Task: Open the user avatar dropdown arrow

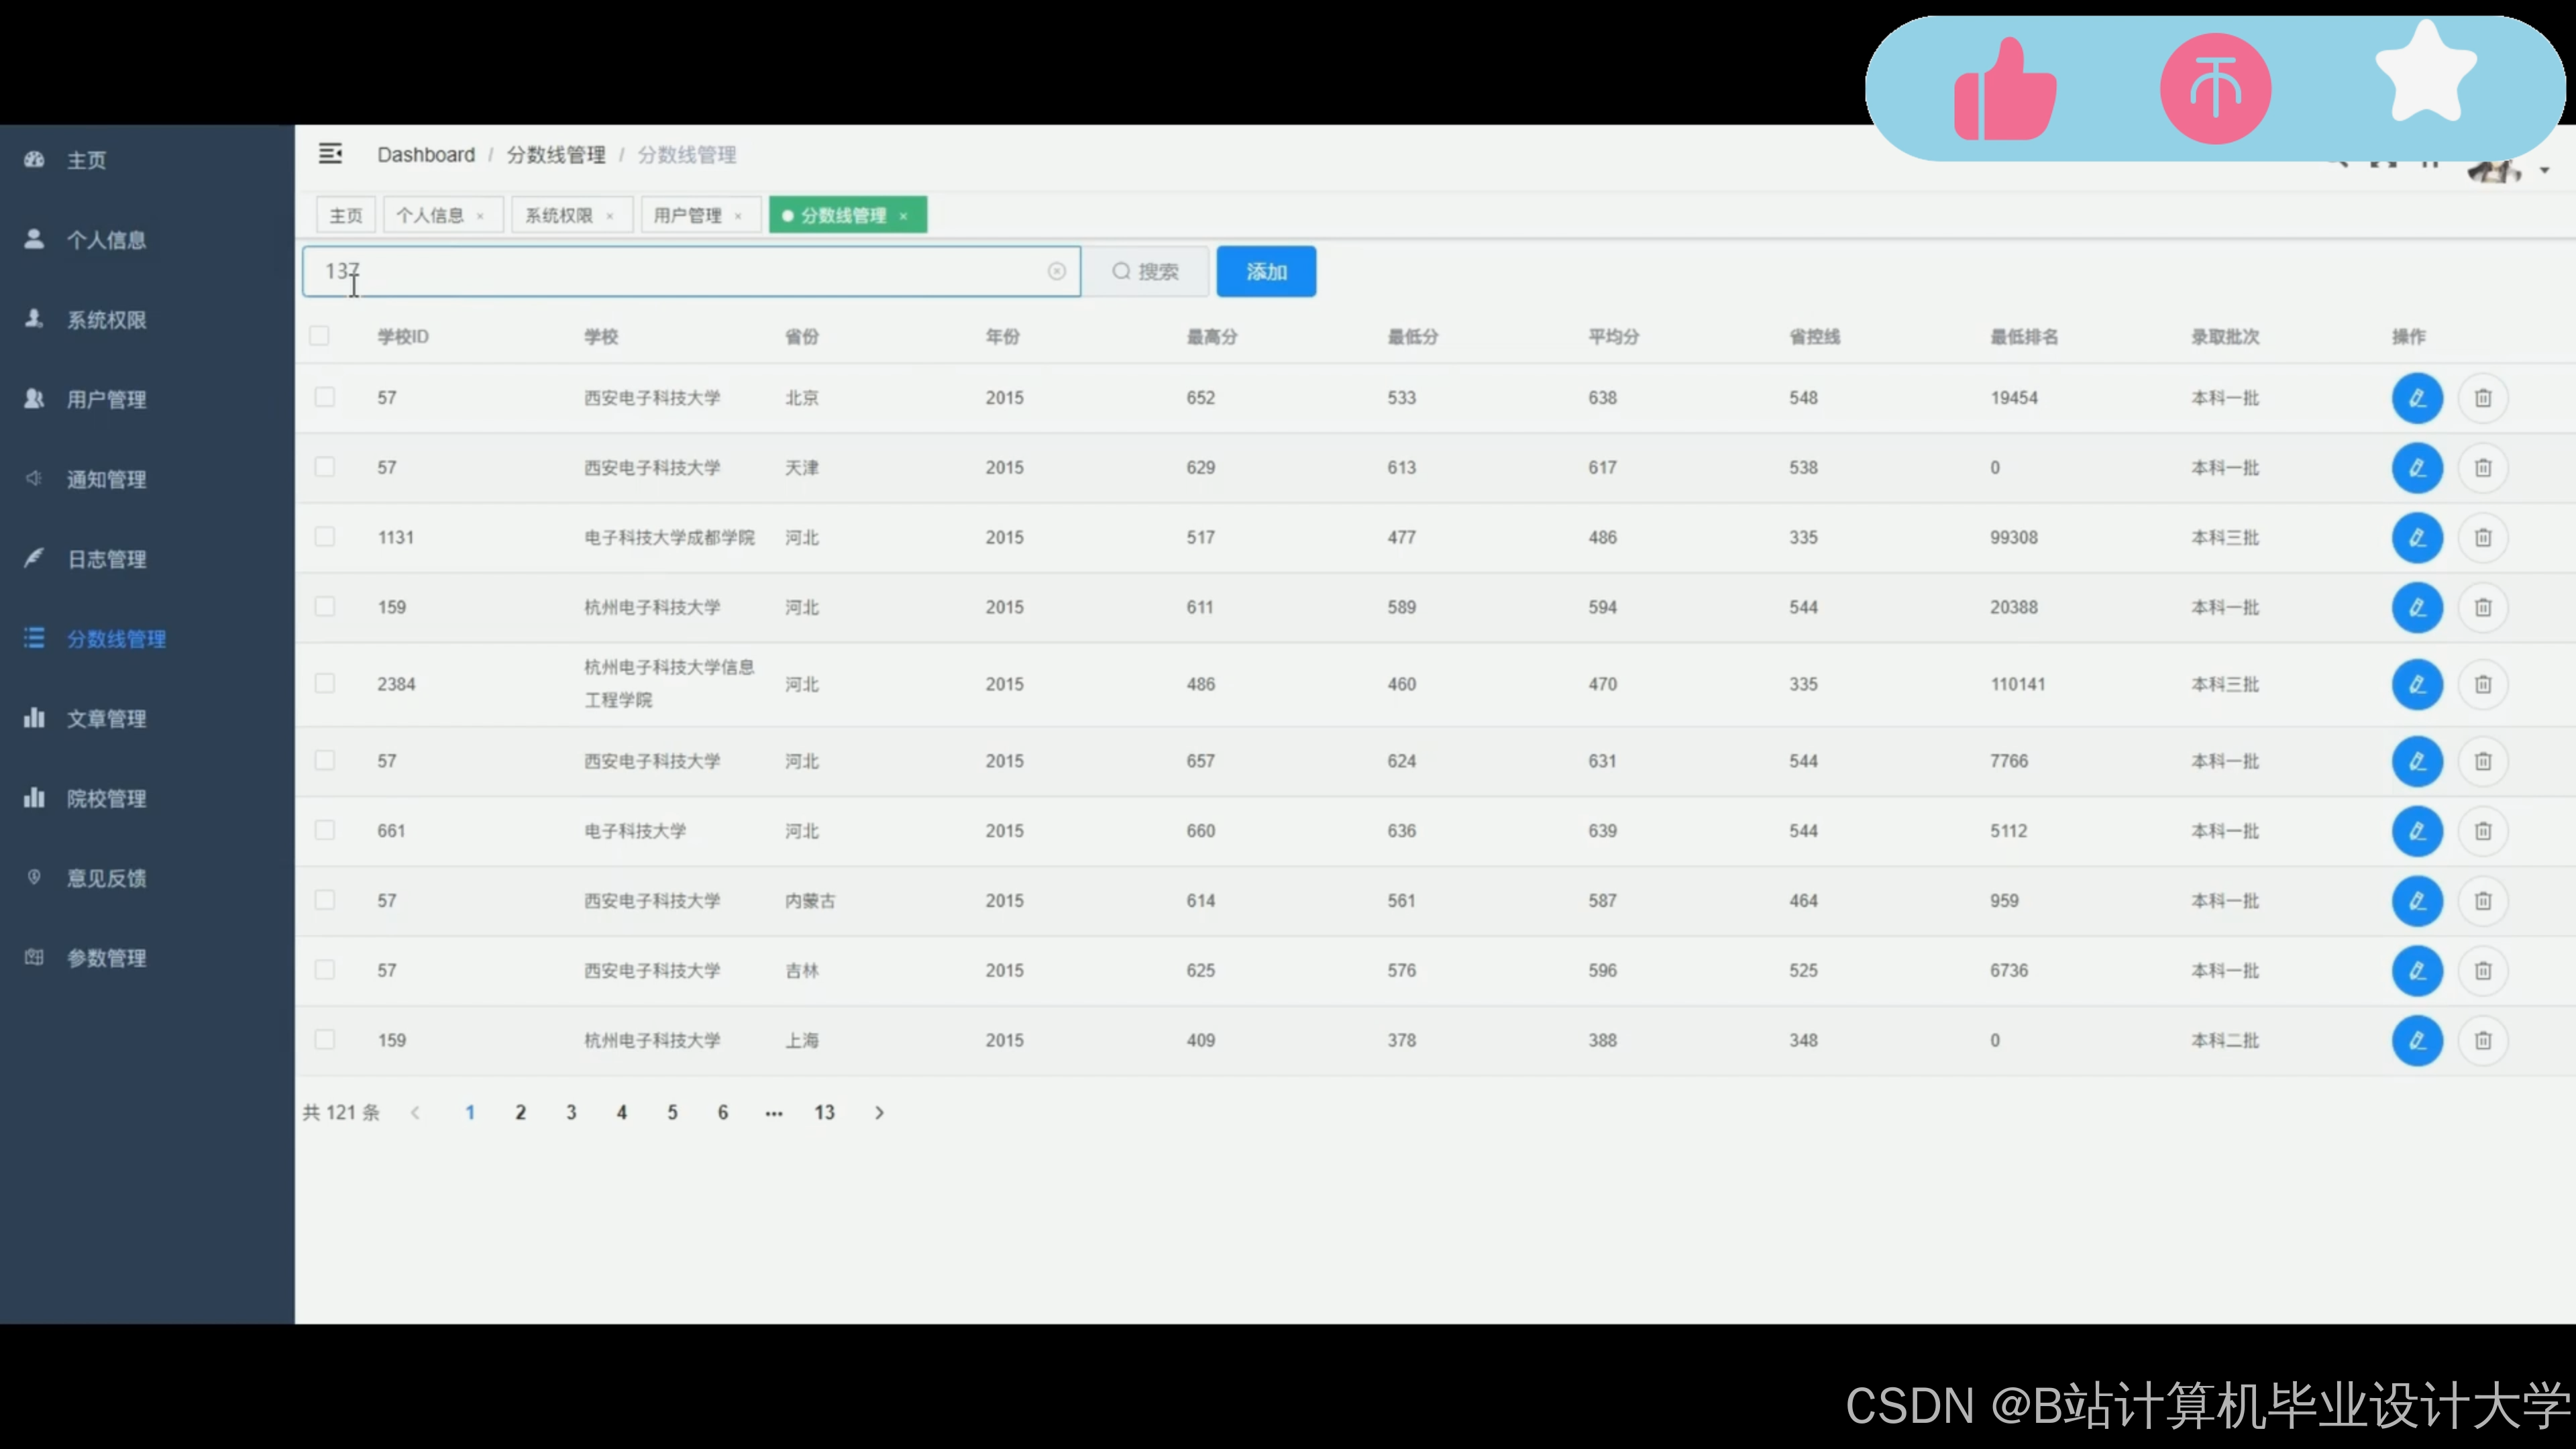Action: (x=2544, y=171)
